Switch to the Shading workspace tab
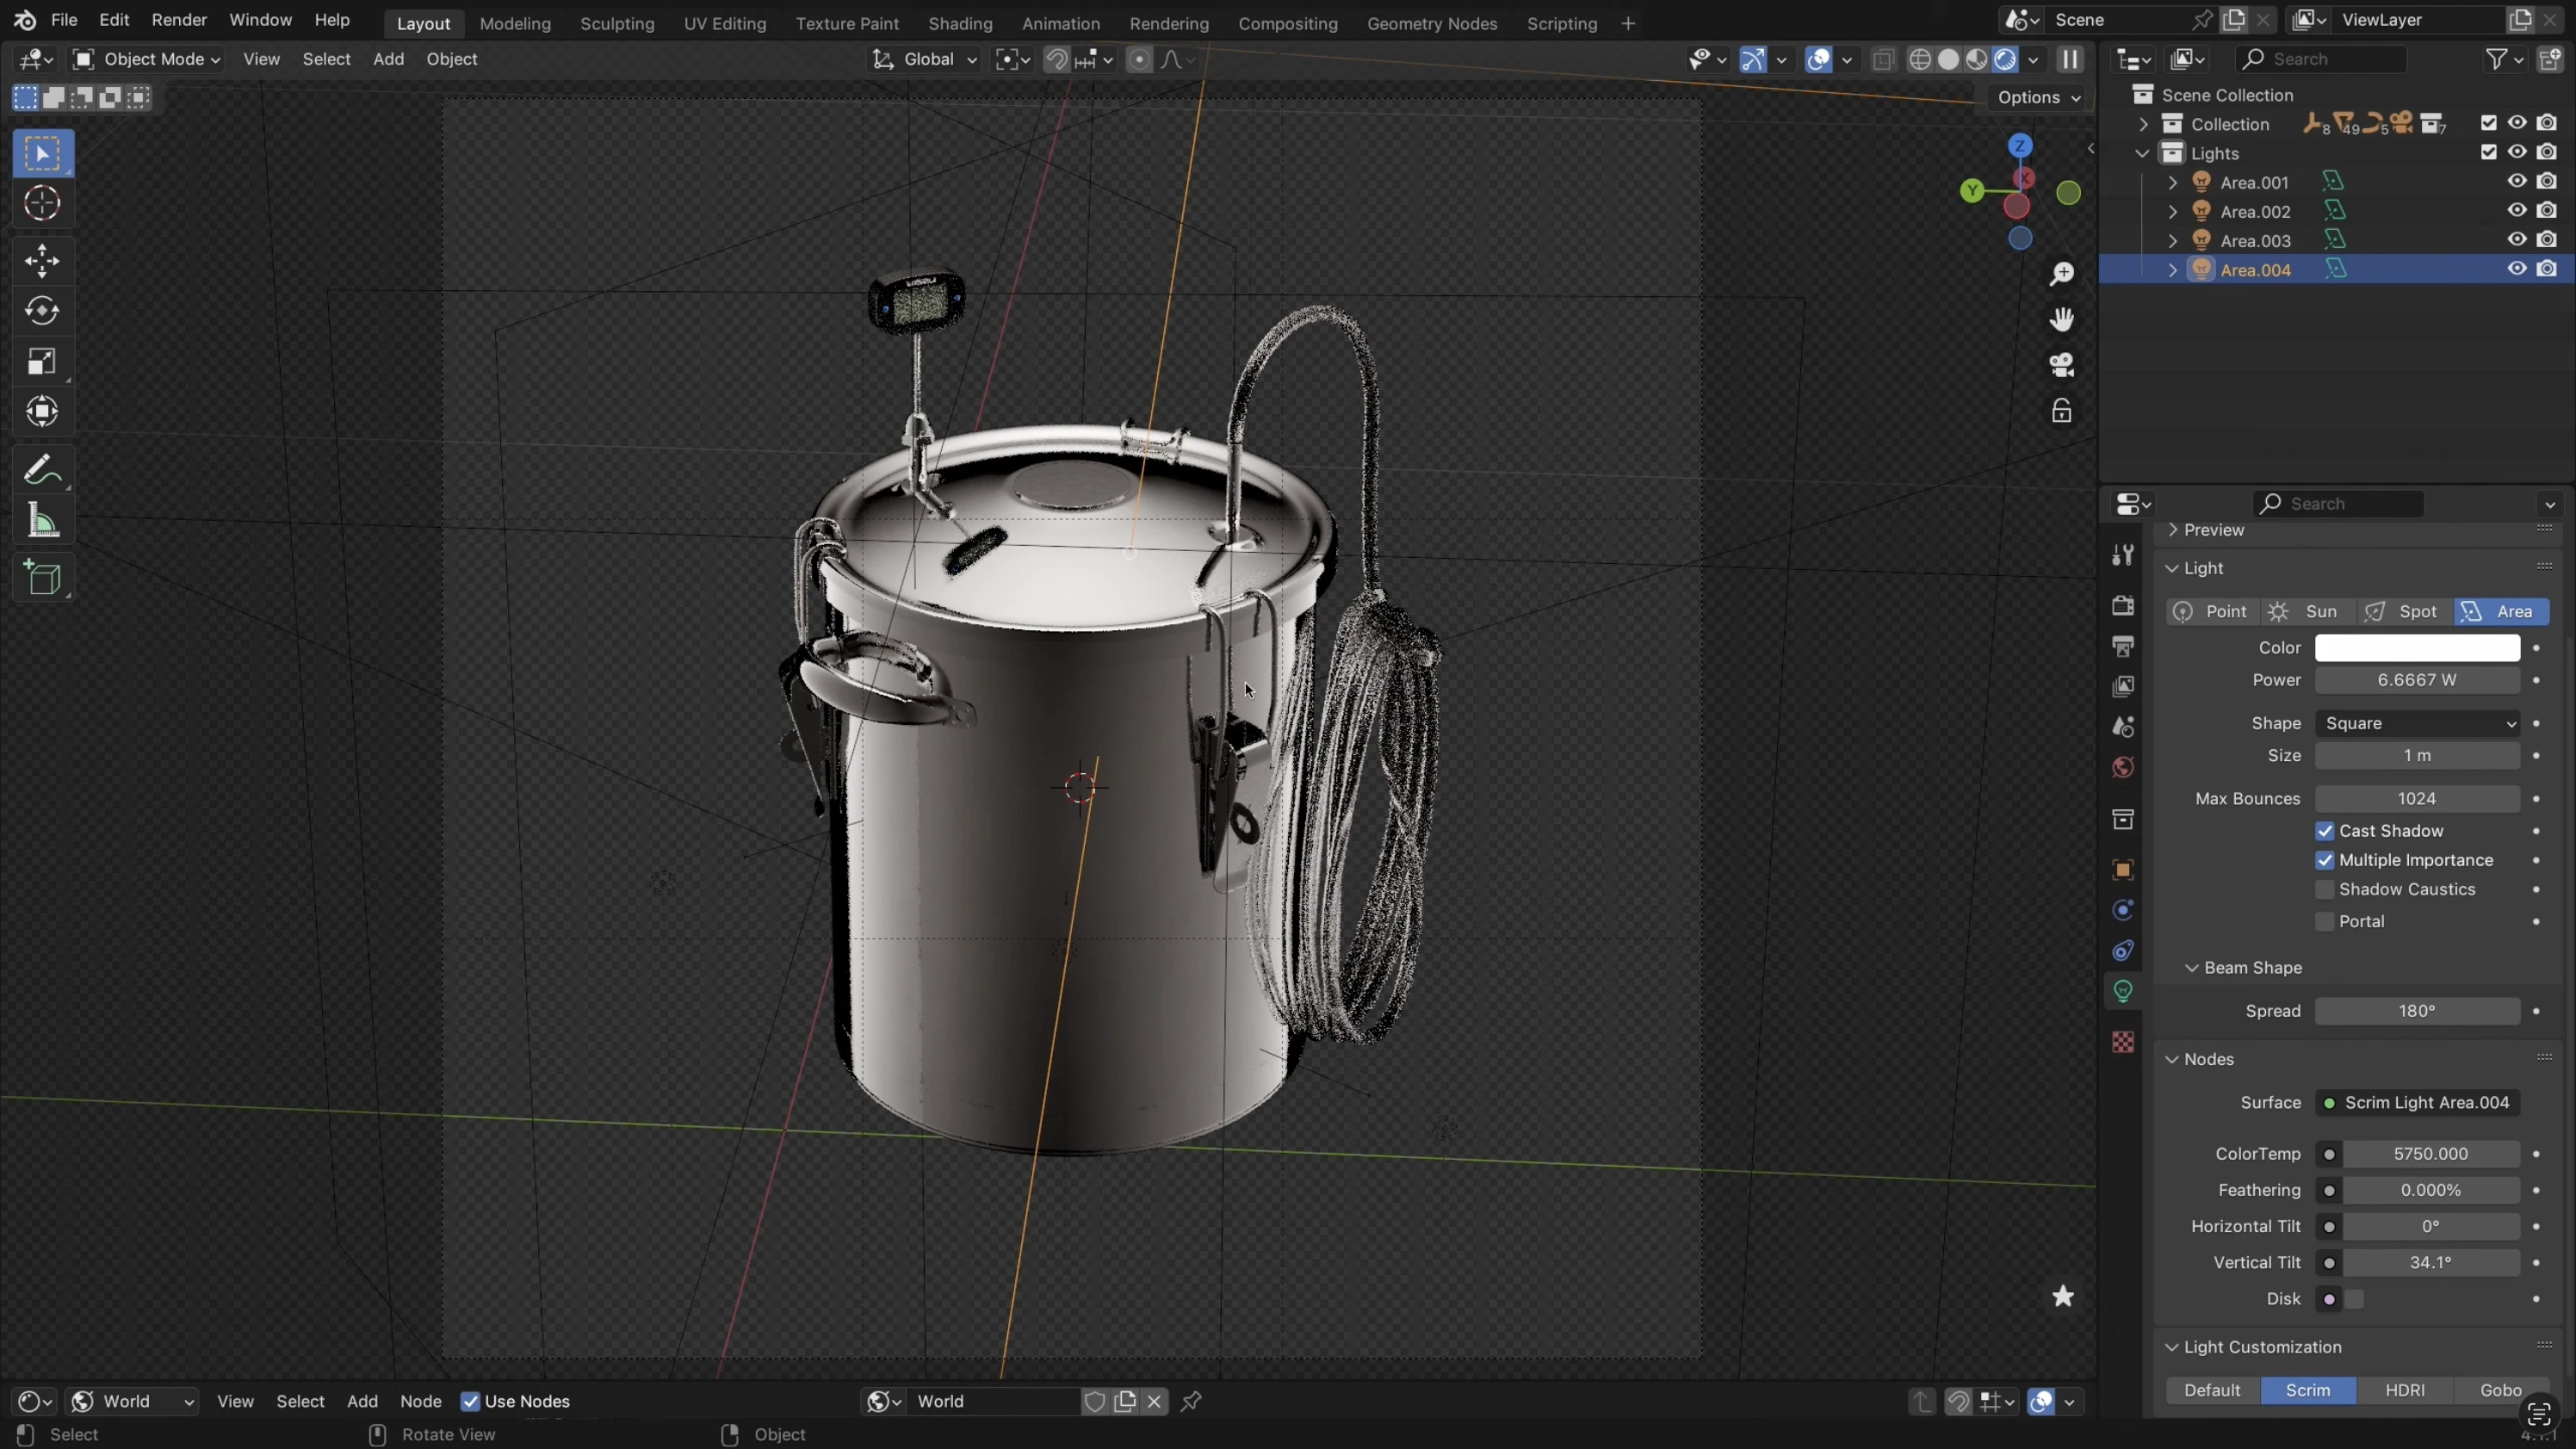 tap(959, 23)
